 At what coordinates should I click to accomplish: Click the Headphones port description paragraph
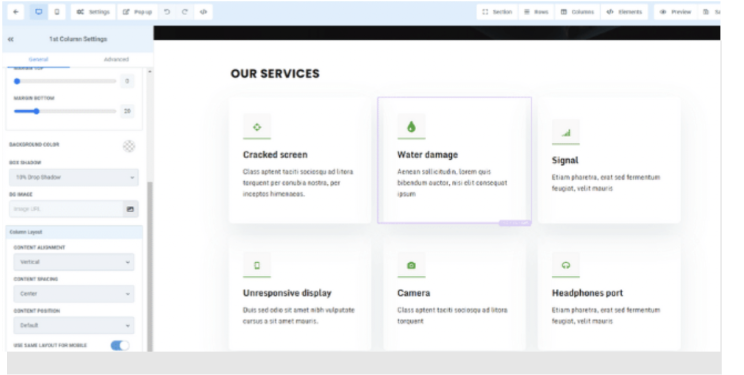[606, 316]
